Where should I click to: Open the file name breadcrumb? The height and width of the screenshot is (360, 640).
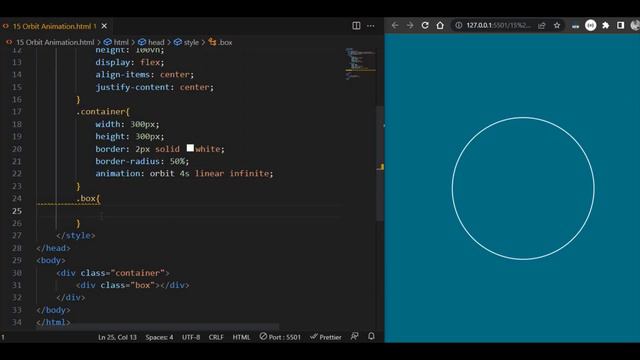tap(49, 42)
